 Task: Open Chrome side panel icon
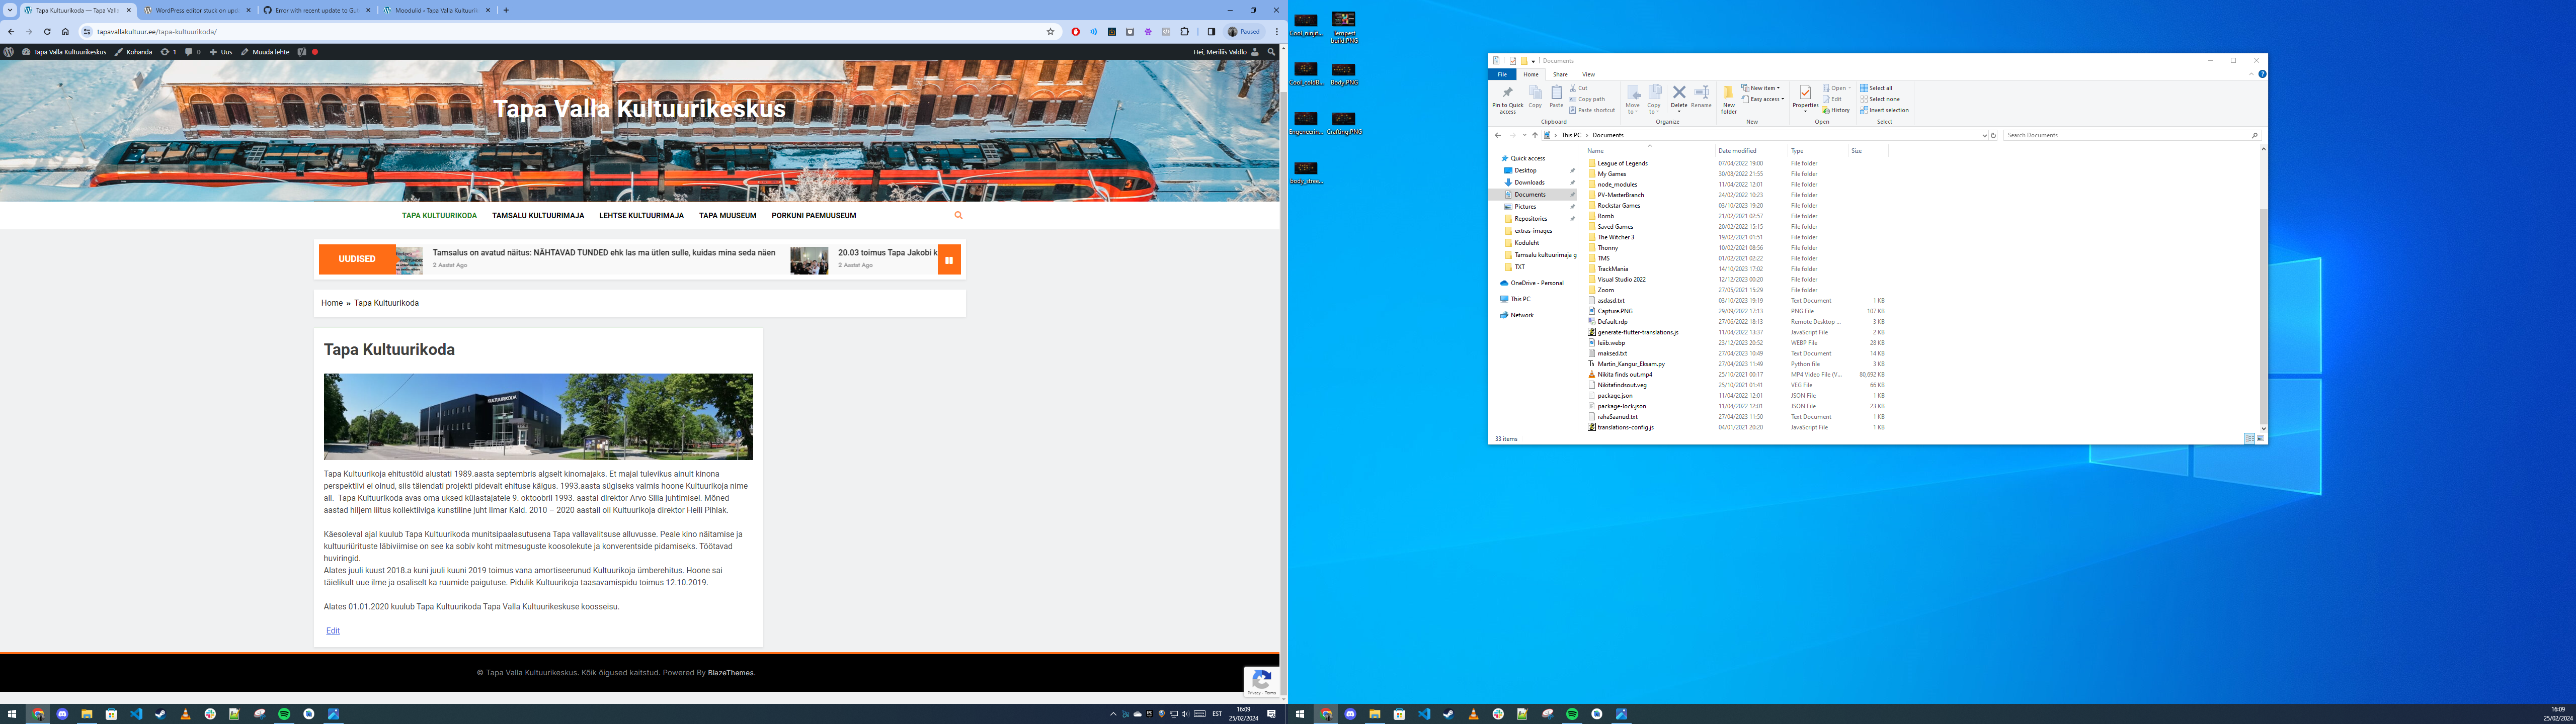(x=1211, y=32)
